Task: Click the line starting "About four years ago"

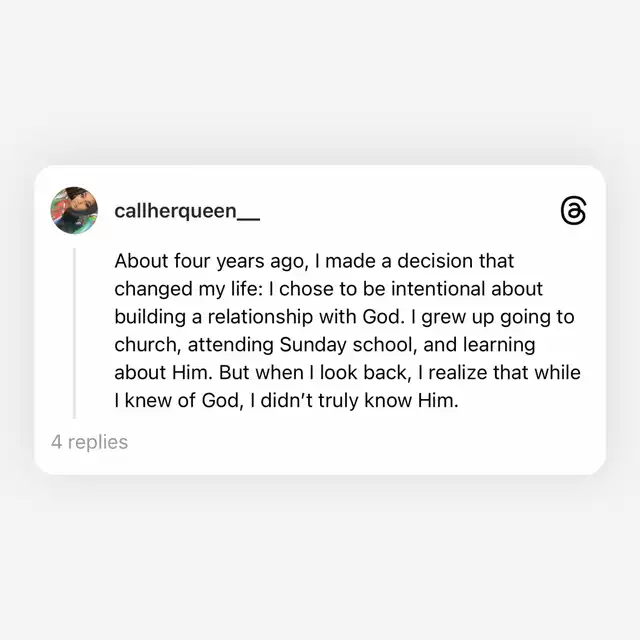Action: (x=314, y=261)
